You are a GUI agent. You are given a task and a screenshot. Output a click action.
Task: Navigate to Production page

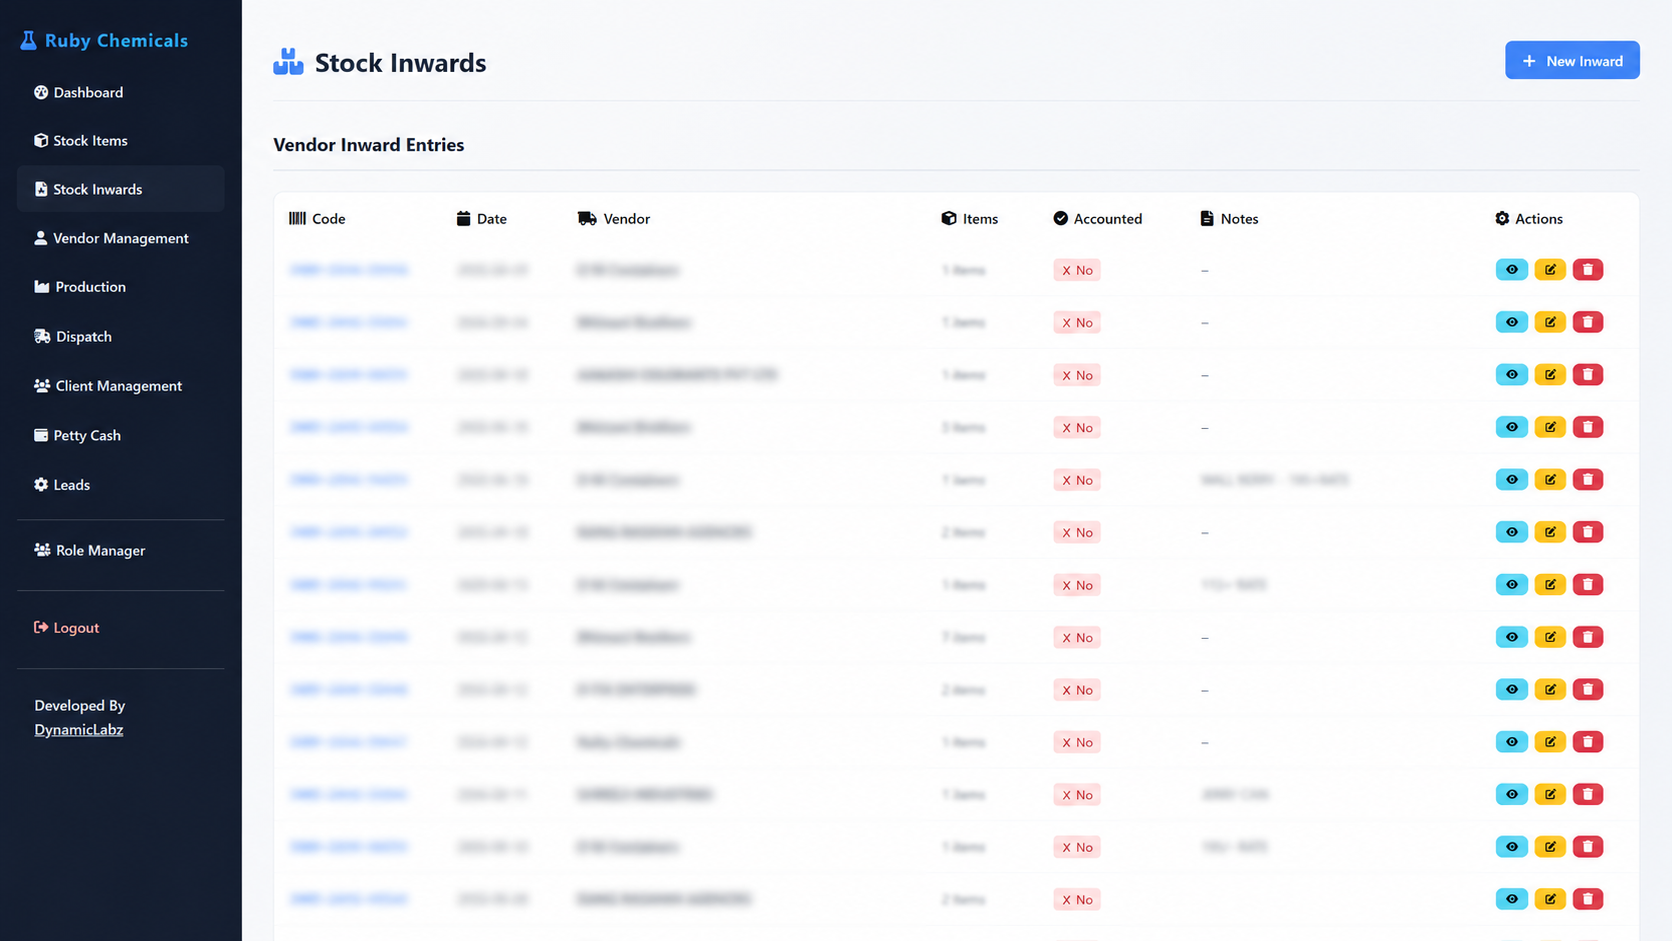click(x=80, y=287)
